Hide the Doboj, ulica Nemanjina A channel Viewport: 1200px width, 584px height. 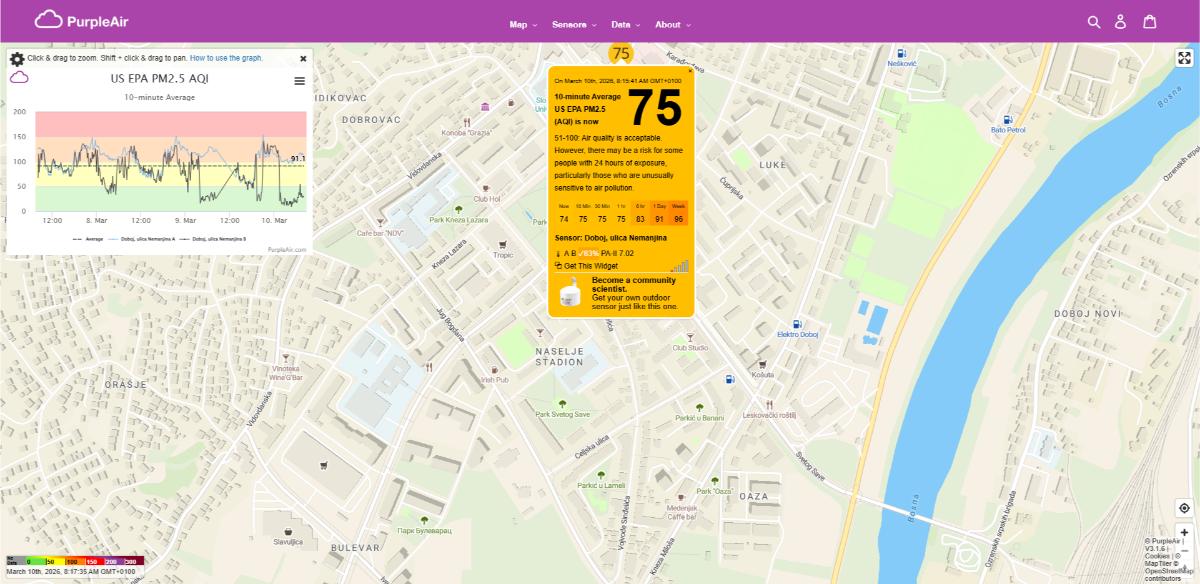click(148, 238)
